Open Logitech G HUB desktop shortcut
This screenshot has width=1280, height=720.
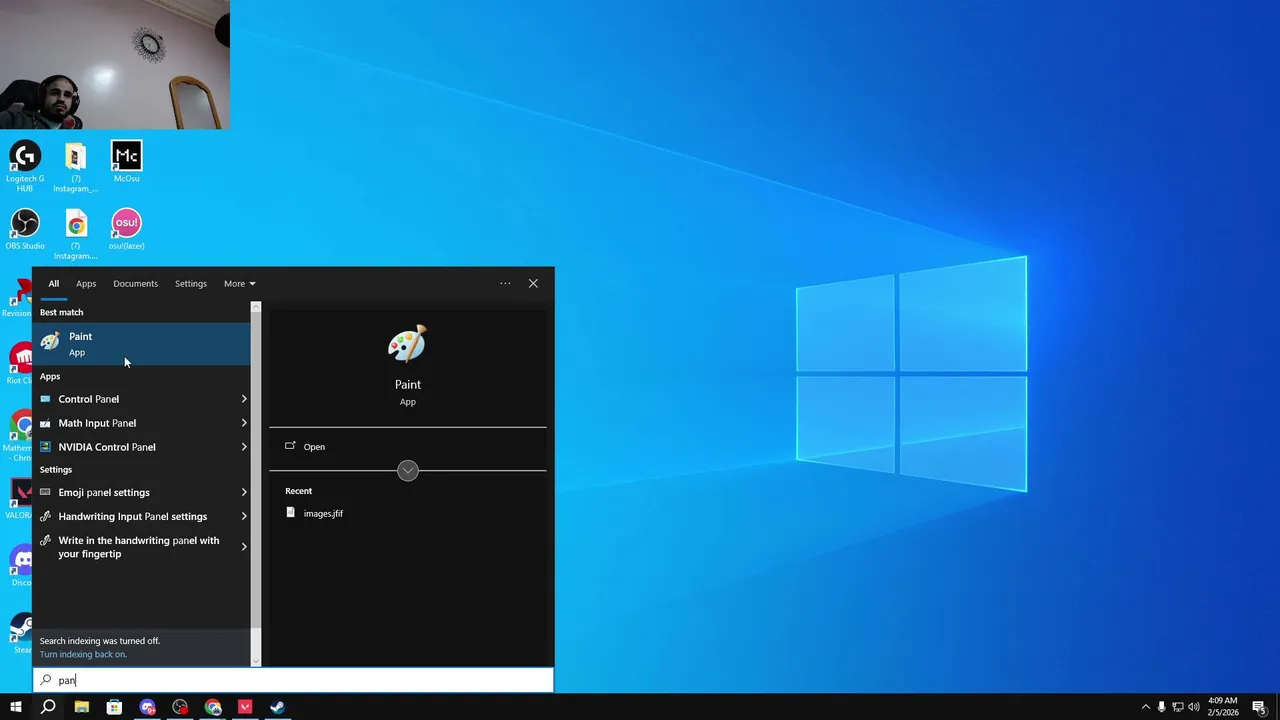pos(25,166)
